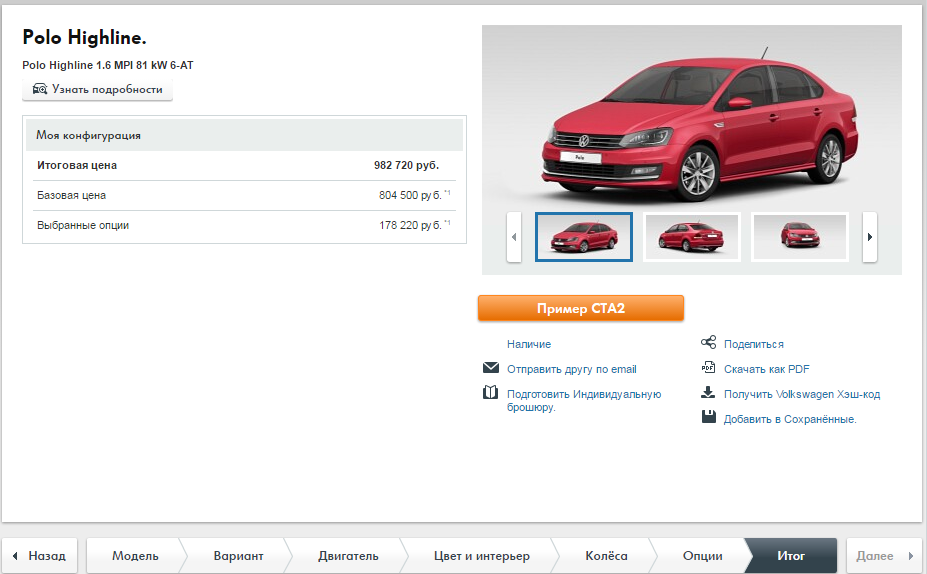Go to the Двигатель step tab
This screenshot has height=574, width=927.
click(348, 556)
